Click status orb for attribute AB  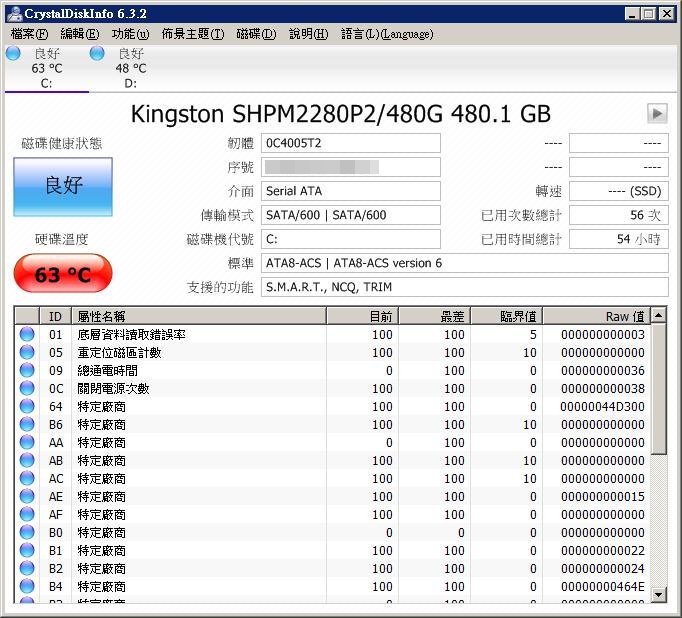(27, 460)
